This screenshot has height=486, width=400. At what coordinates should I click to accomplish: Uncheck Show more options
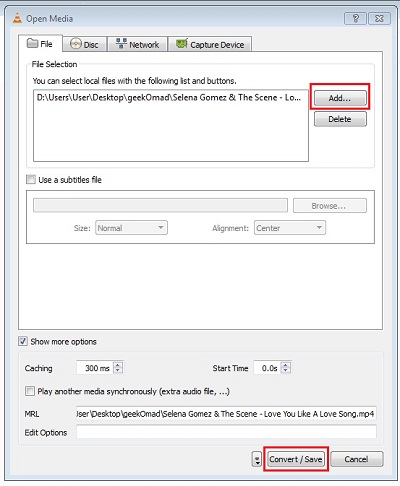click(x=23, y=341)
